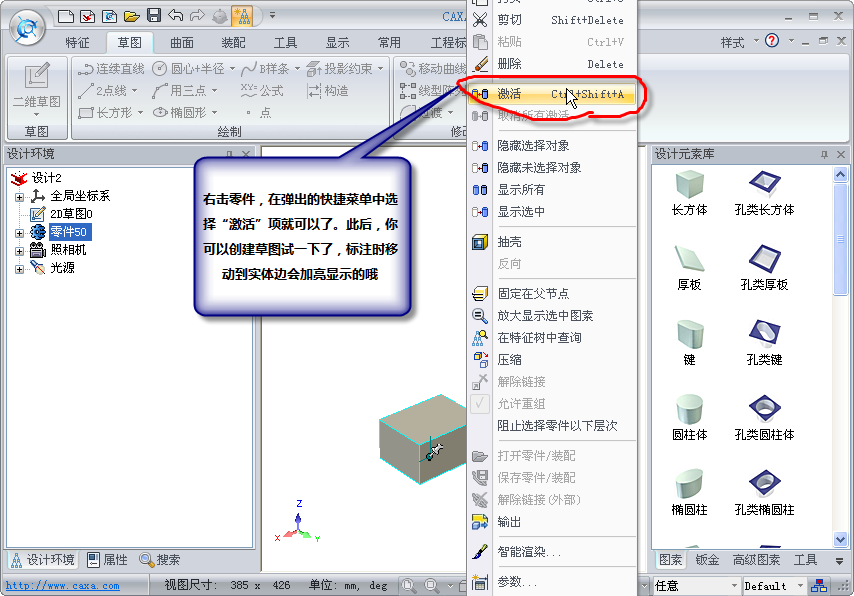Select 2D草图0 in the design tree
This screenshot has width=854, height=596.
click(71, 214)
